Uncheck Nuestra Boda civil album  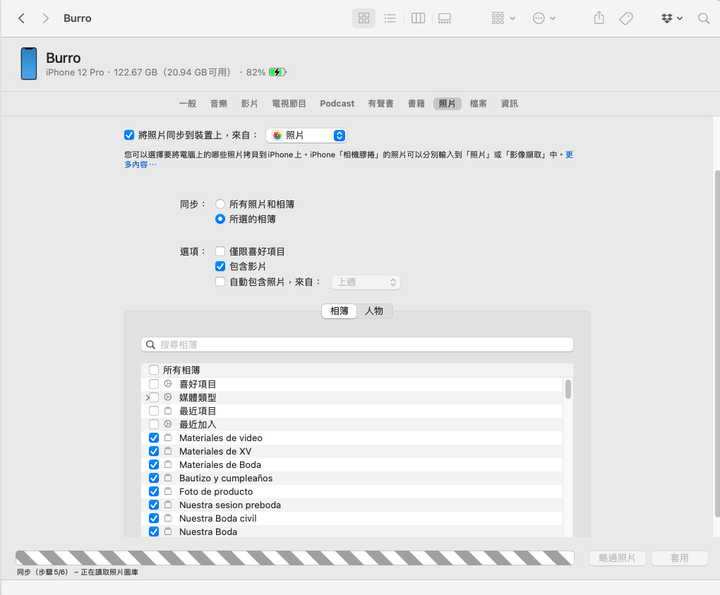pyautogui.click(x=153, y=518)
